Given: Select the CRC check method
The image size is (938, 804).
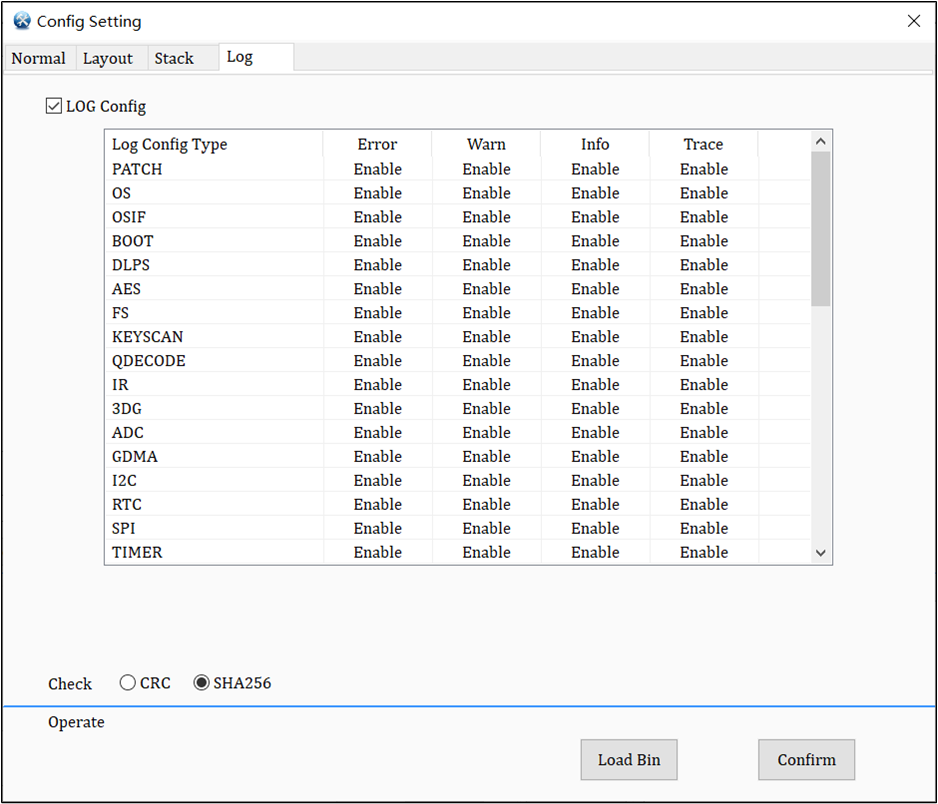Looking at the screenshot, I should [x=128, y=682].
